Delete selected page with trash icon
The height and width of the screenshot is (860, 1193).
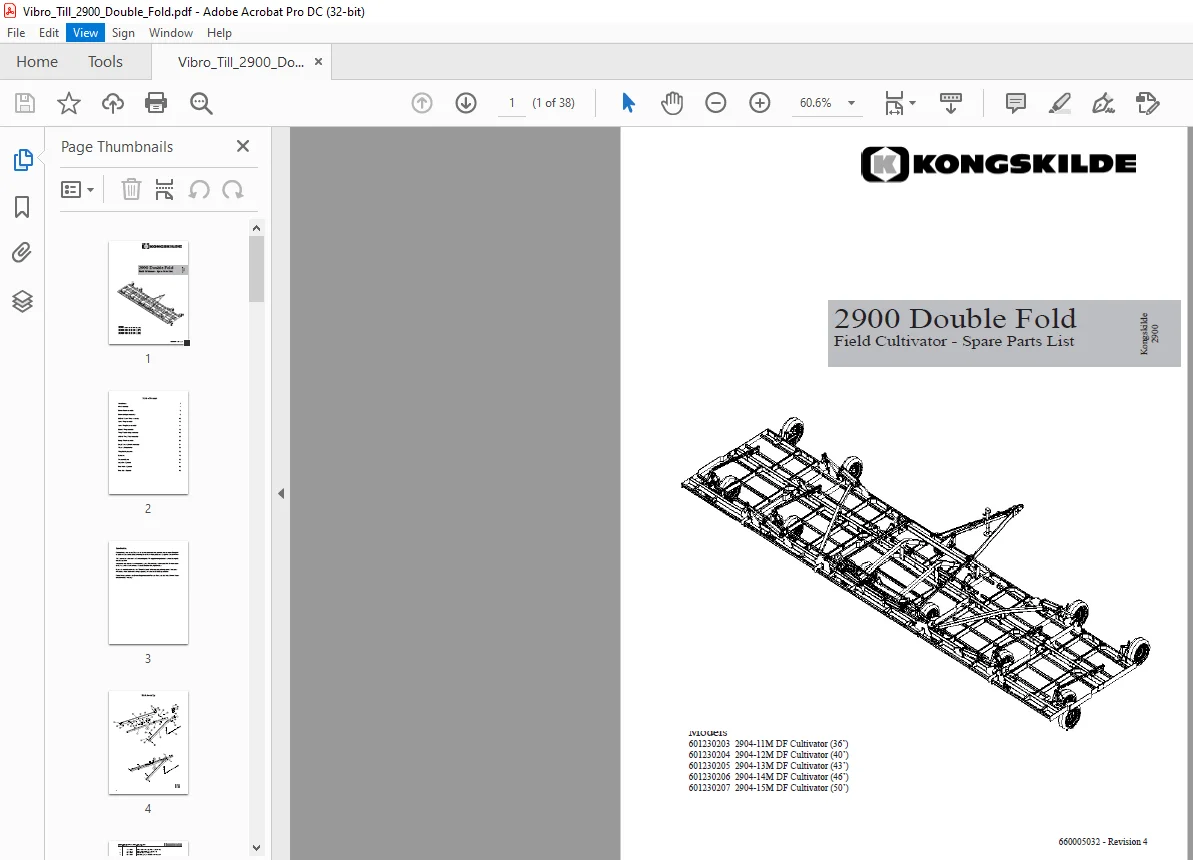131,190
